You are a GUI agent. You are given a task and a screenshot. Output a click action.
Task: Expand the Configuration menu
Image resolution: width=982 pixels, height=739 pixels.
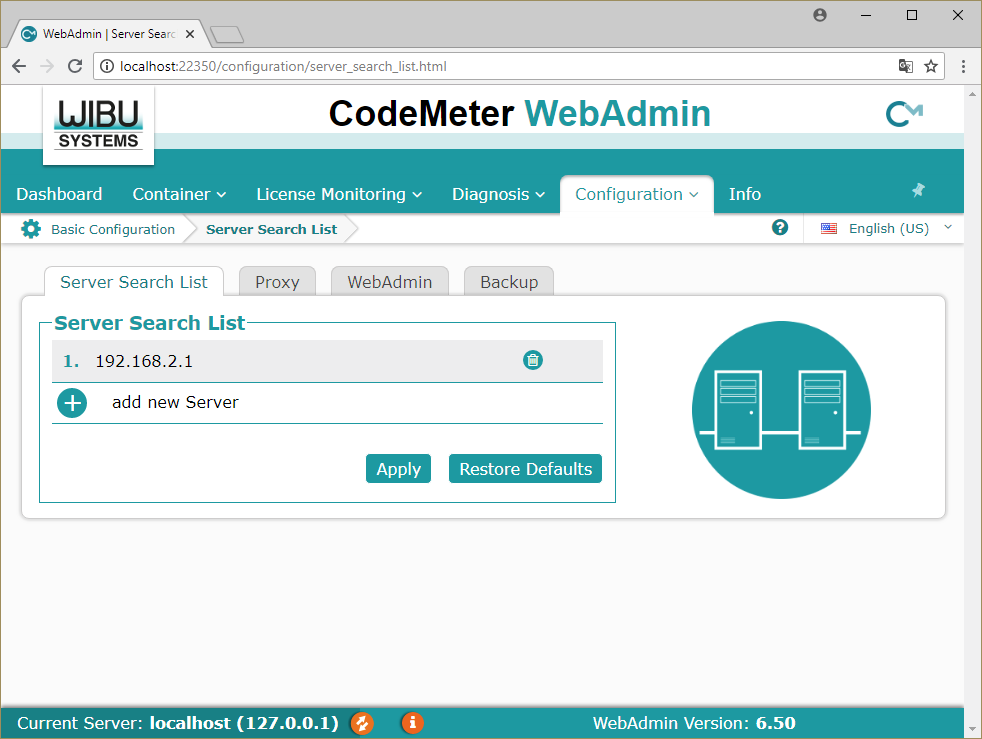[637, 194]
